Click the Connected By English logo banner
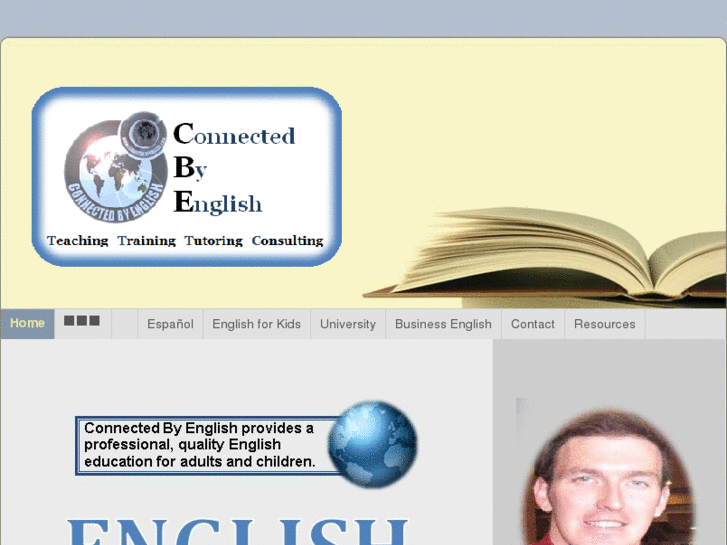Viewport: 727px width, 545px height. 187,177
